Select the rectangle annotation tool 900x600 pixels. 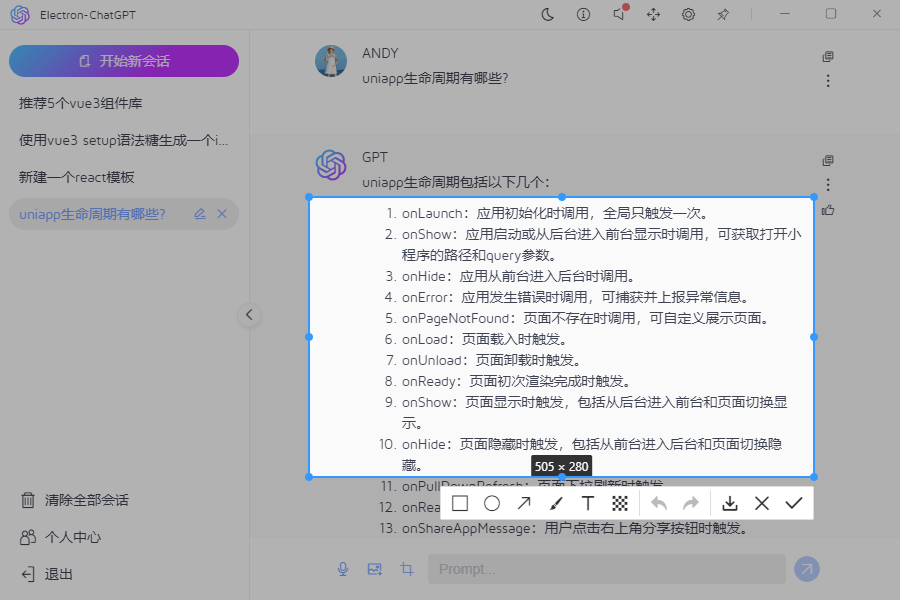tap(460, 503)
